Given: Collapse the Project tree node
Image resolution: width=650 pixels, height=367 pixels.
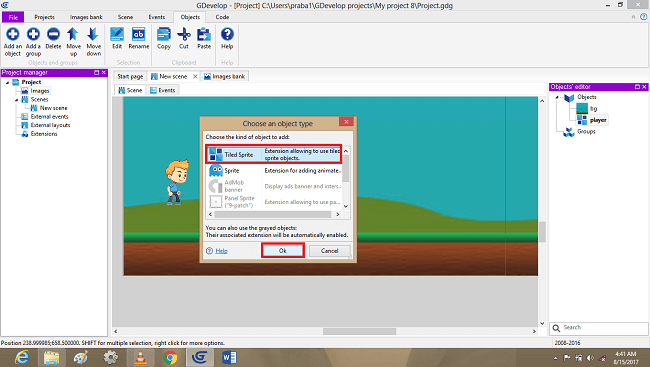Looking at the screenshot, I should pos(7,83).
